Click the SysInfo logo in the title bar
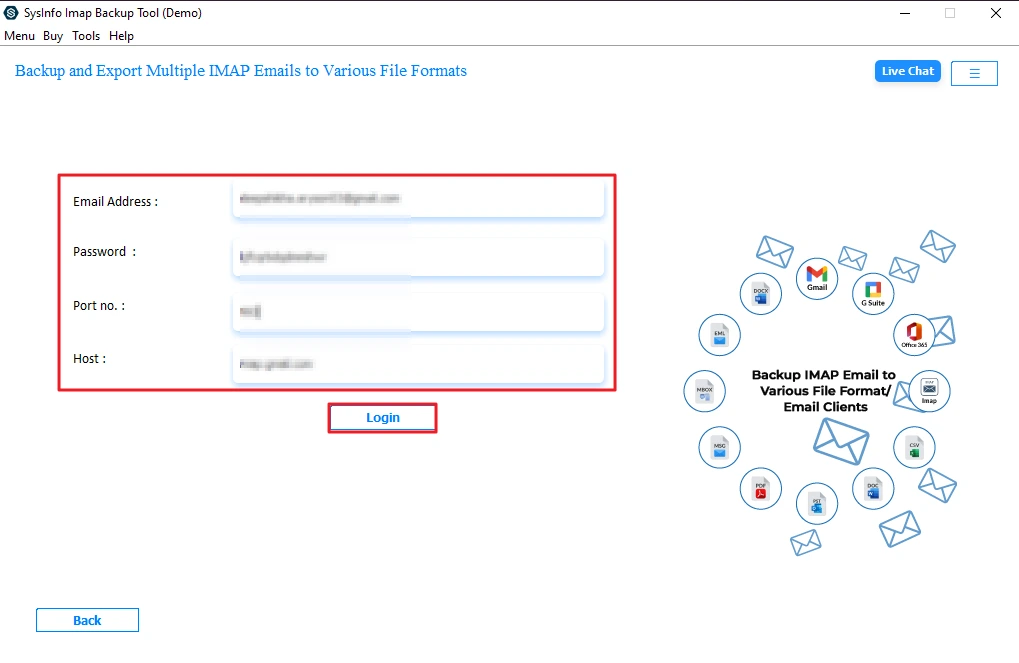1019x663 pixels. 11,13
